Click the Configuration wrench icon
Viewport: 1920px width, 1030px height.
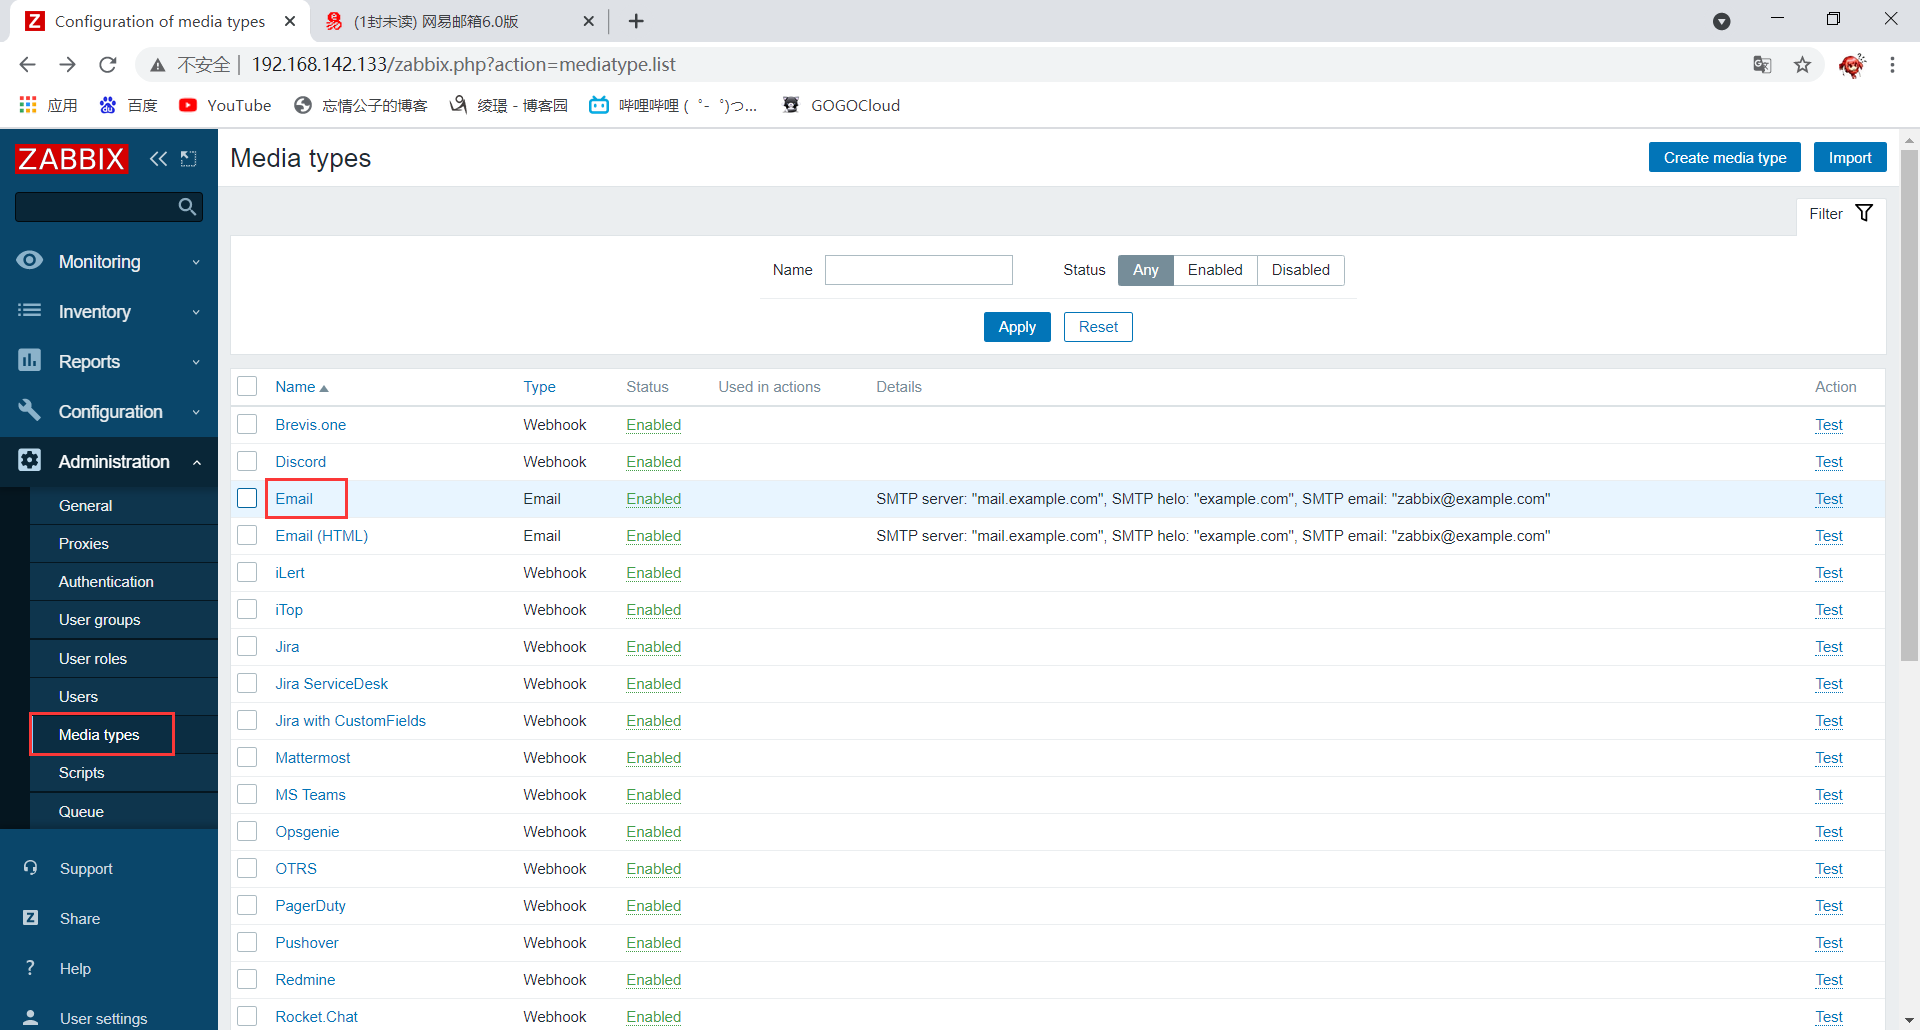30,411
